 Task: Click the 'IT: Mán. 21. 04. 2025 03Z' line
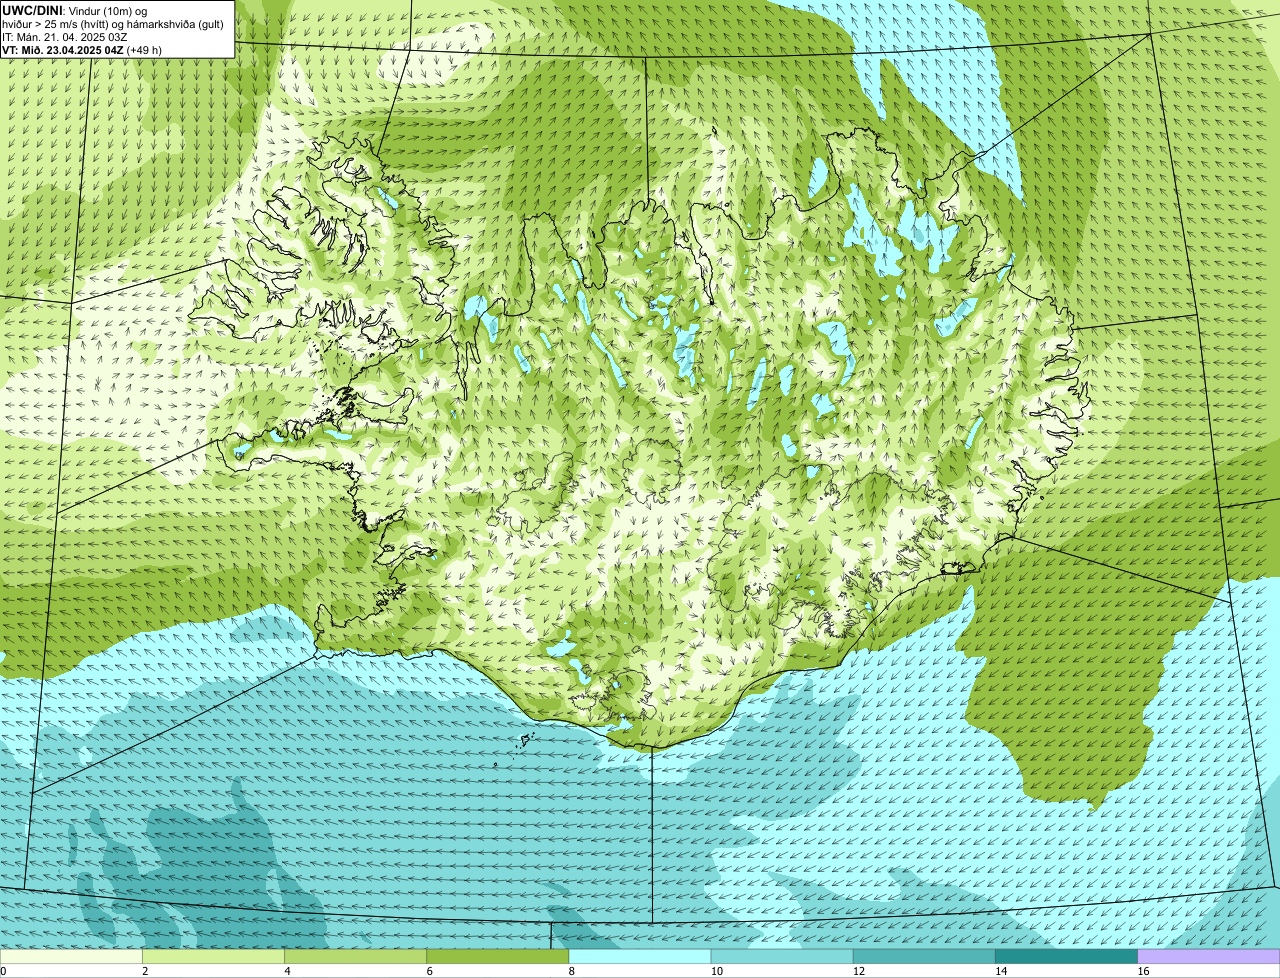click(65, 36)
